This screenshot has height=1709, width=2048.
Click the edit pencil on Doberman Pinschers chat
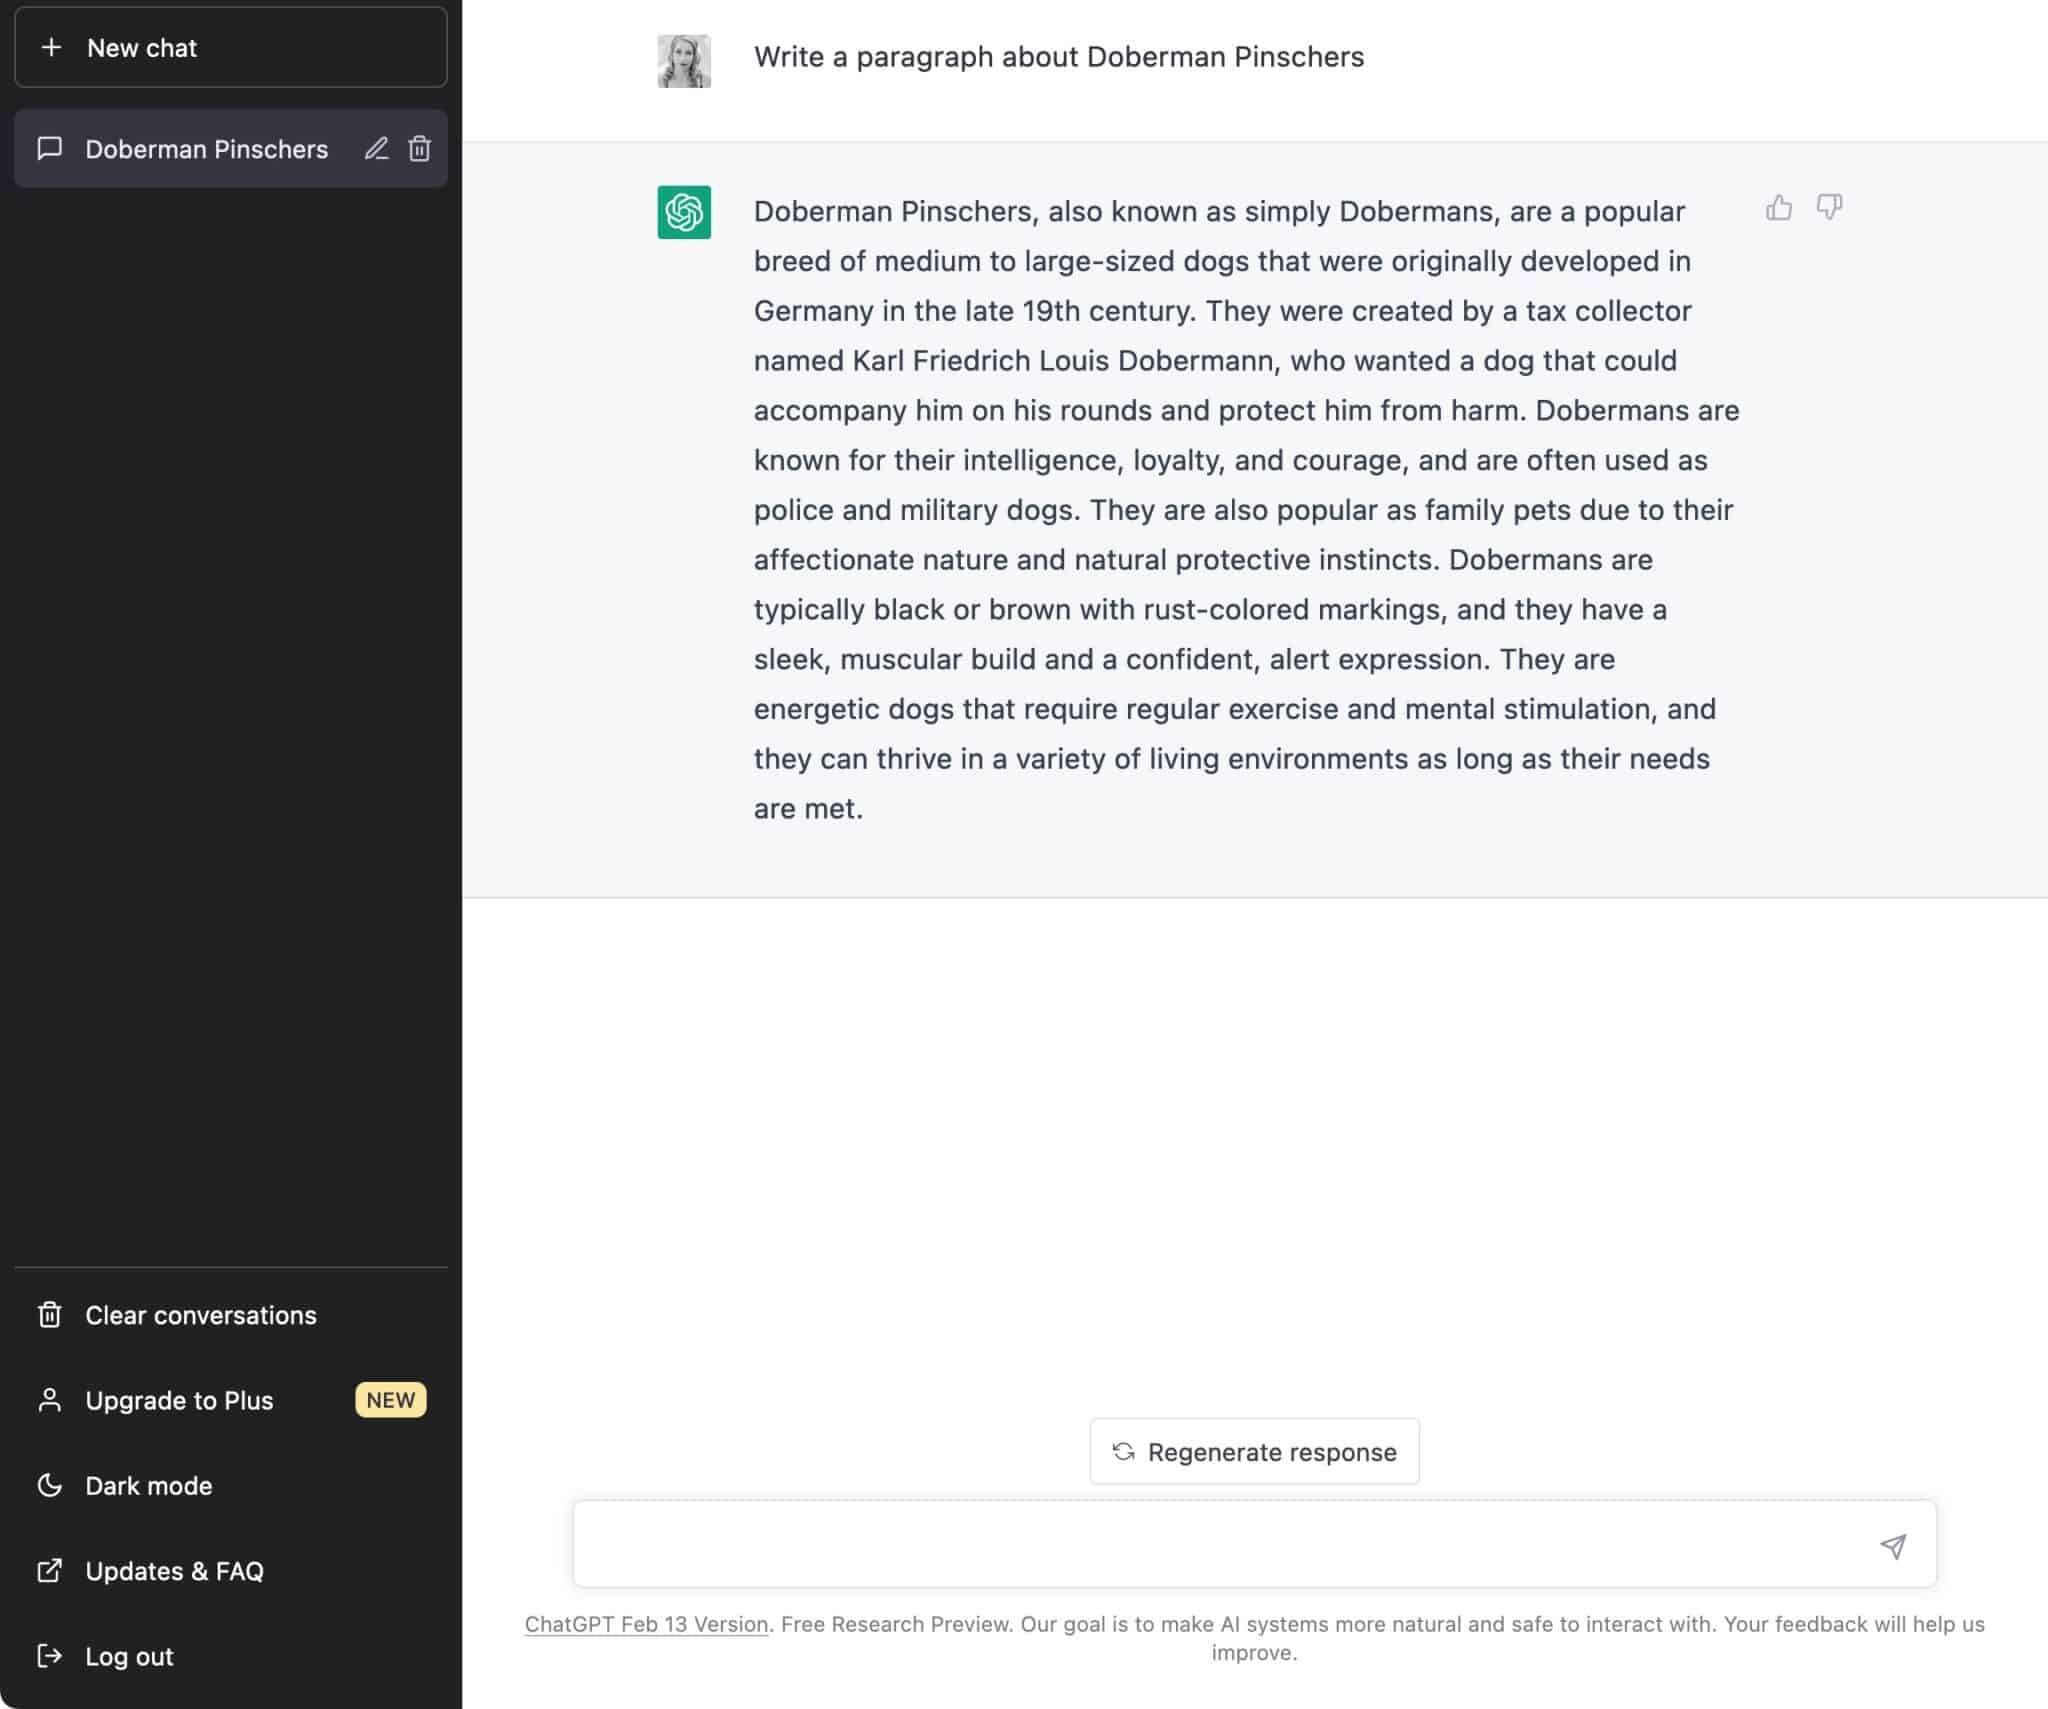(377, 149)
